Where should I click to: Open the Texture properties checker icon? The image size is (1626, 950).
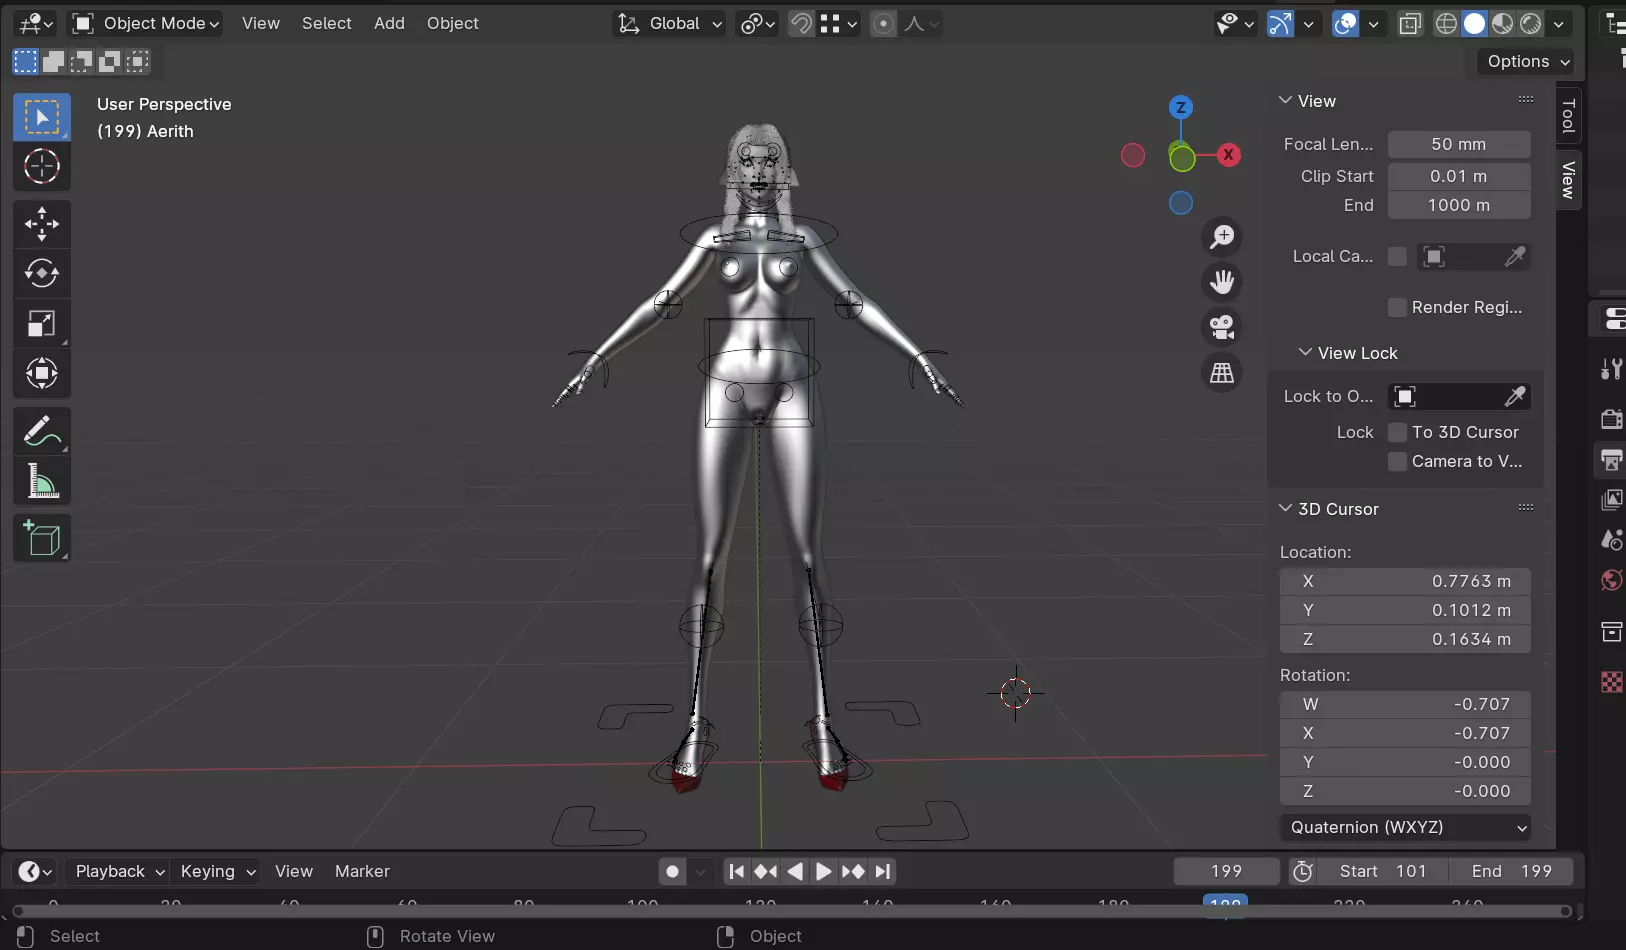click(1611, 682)
